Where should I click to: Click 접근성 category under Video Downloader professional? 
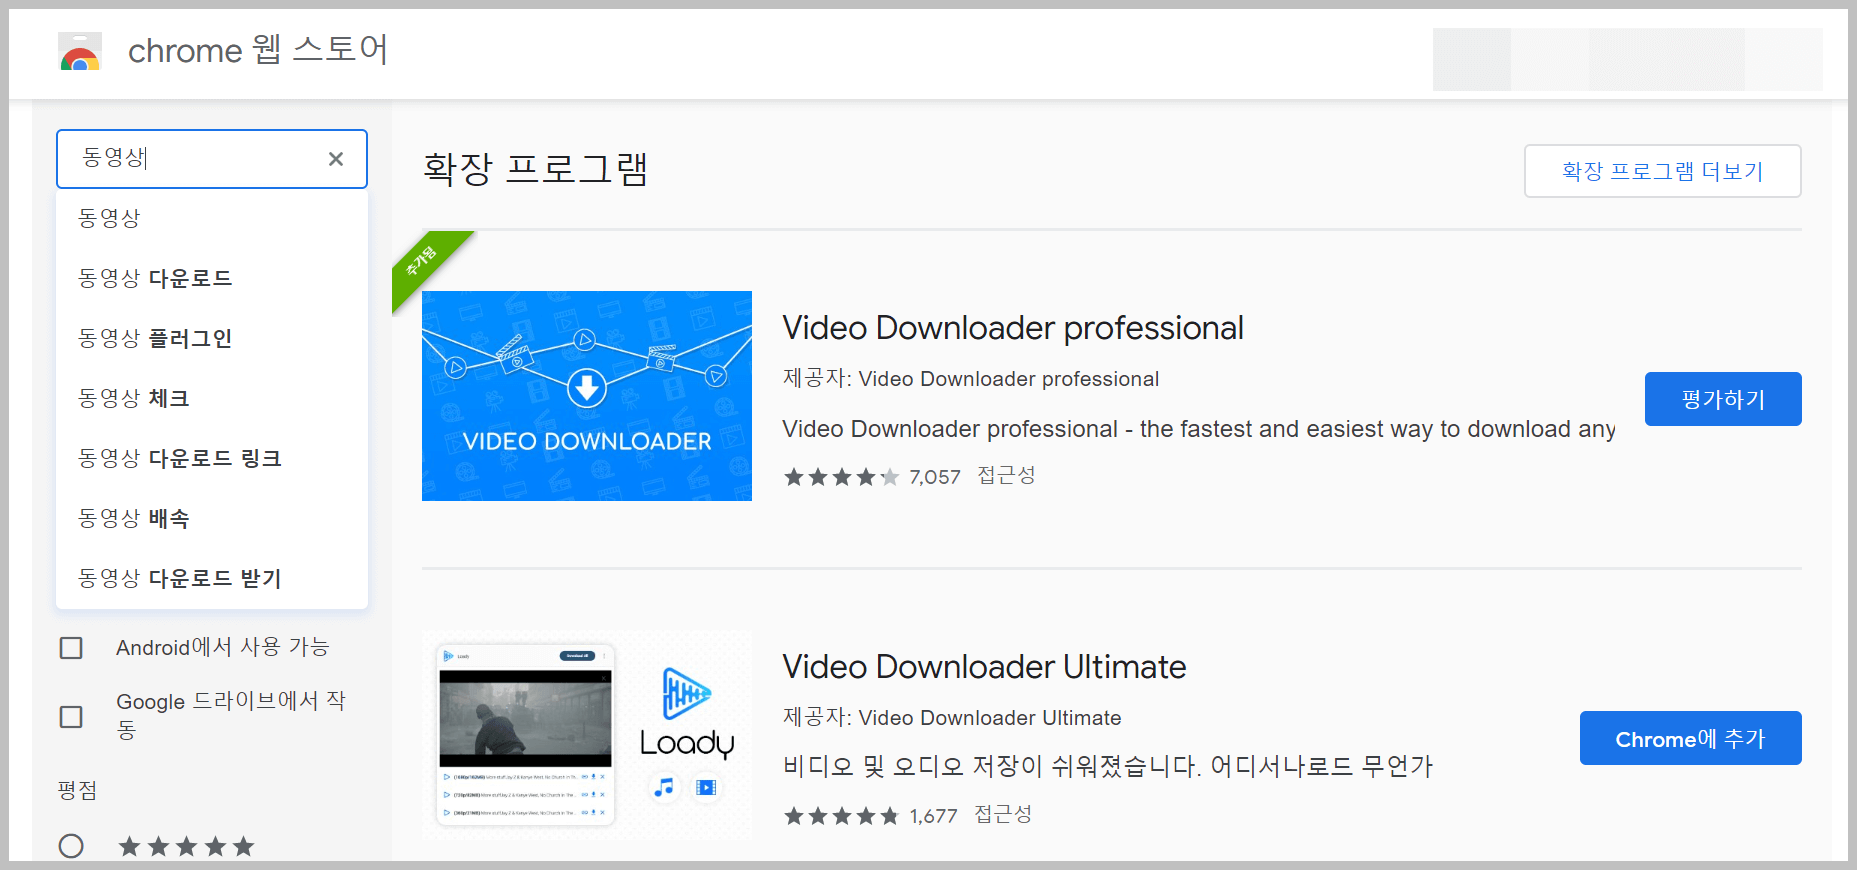(1006, 476)
